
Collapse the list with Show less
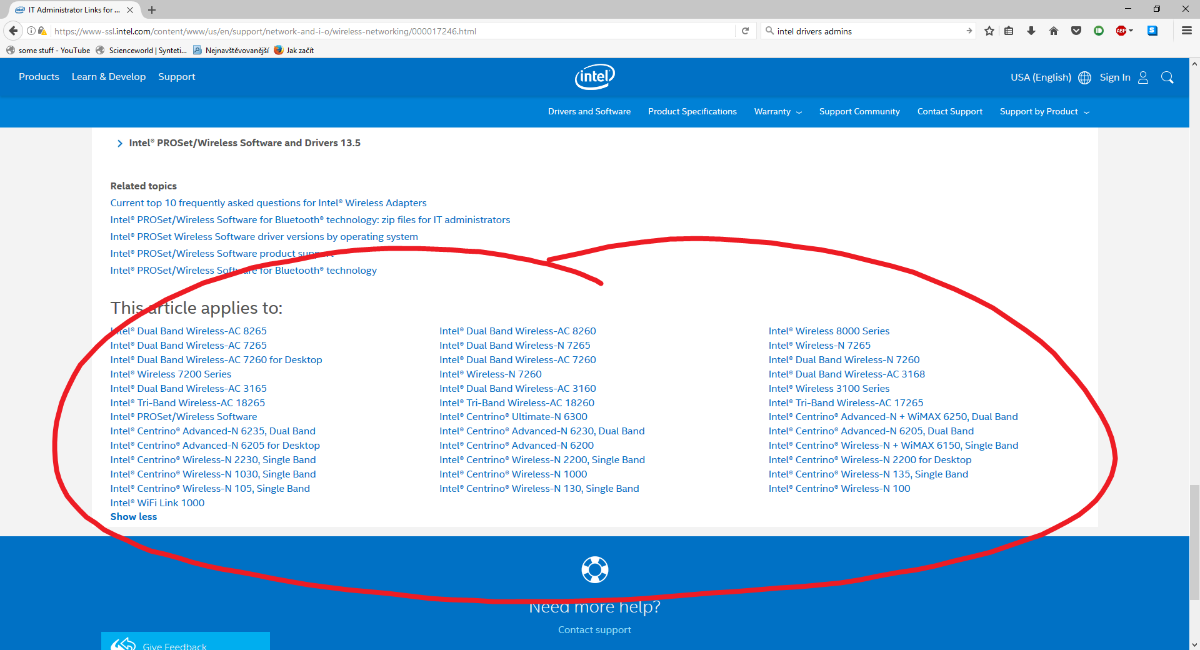[133, 517]
